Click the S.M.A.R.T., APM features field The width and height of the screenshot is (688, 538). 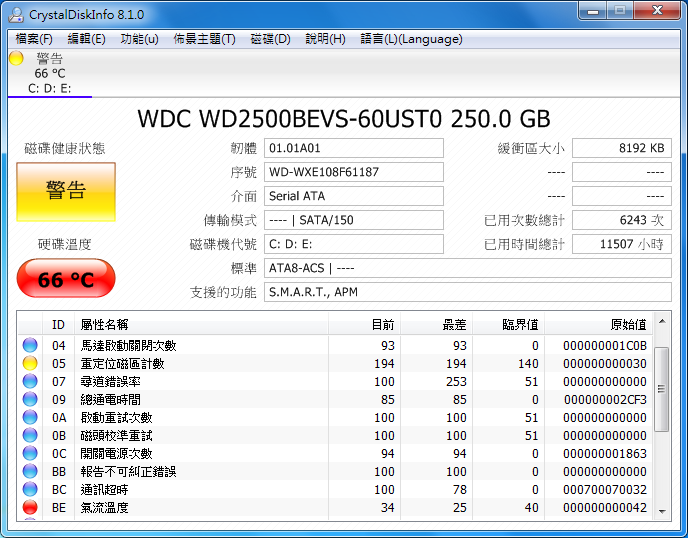[x=468, y=292]
